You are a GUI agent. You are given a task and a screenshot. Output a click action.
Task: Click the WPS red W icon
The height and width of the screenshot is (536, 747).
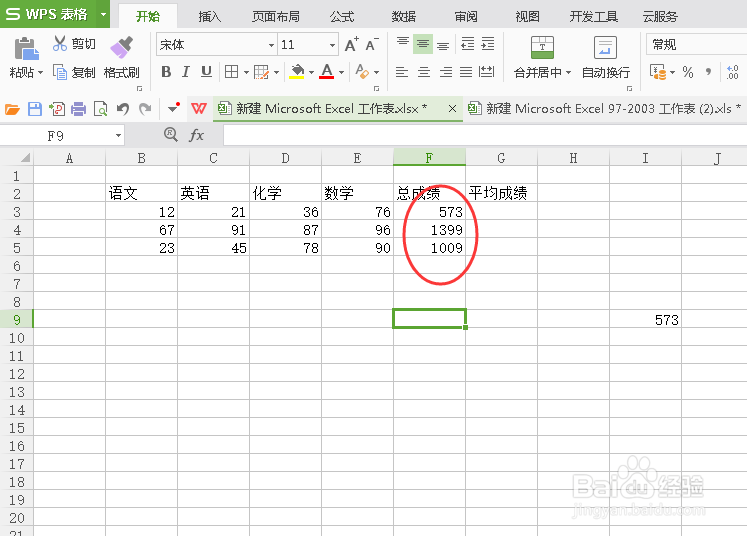(199, 109)
